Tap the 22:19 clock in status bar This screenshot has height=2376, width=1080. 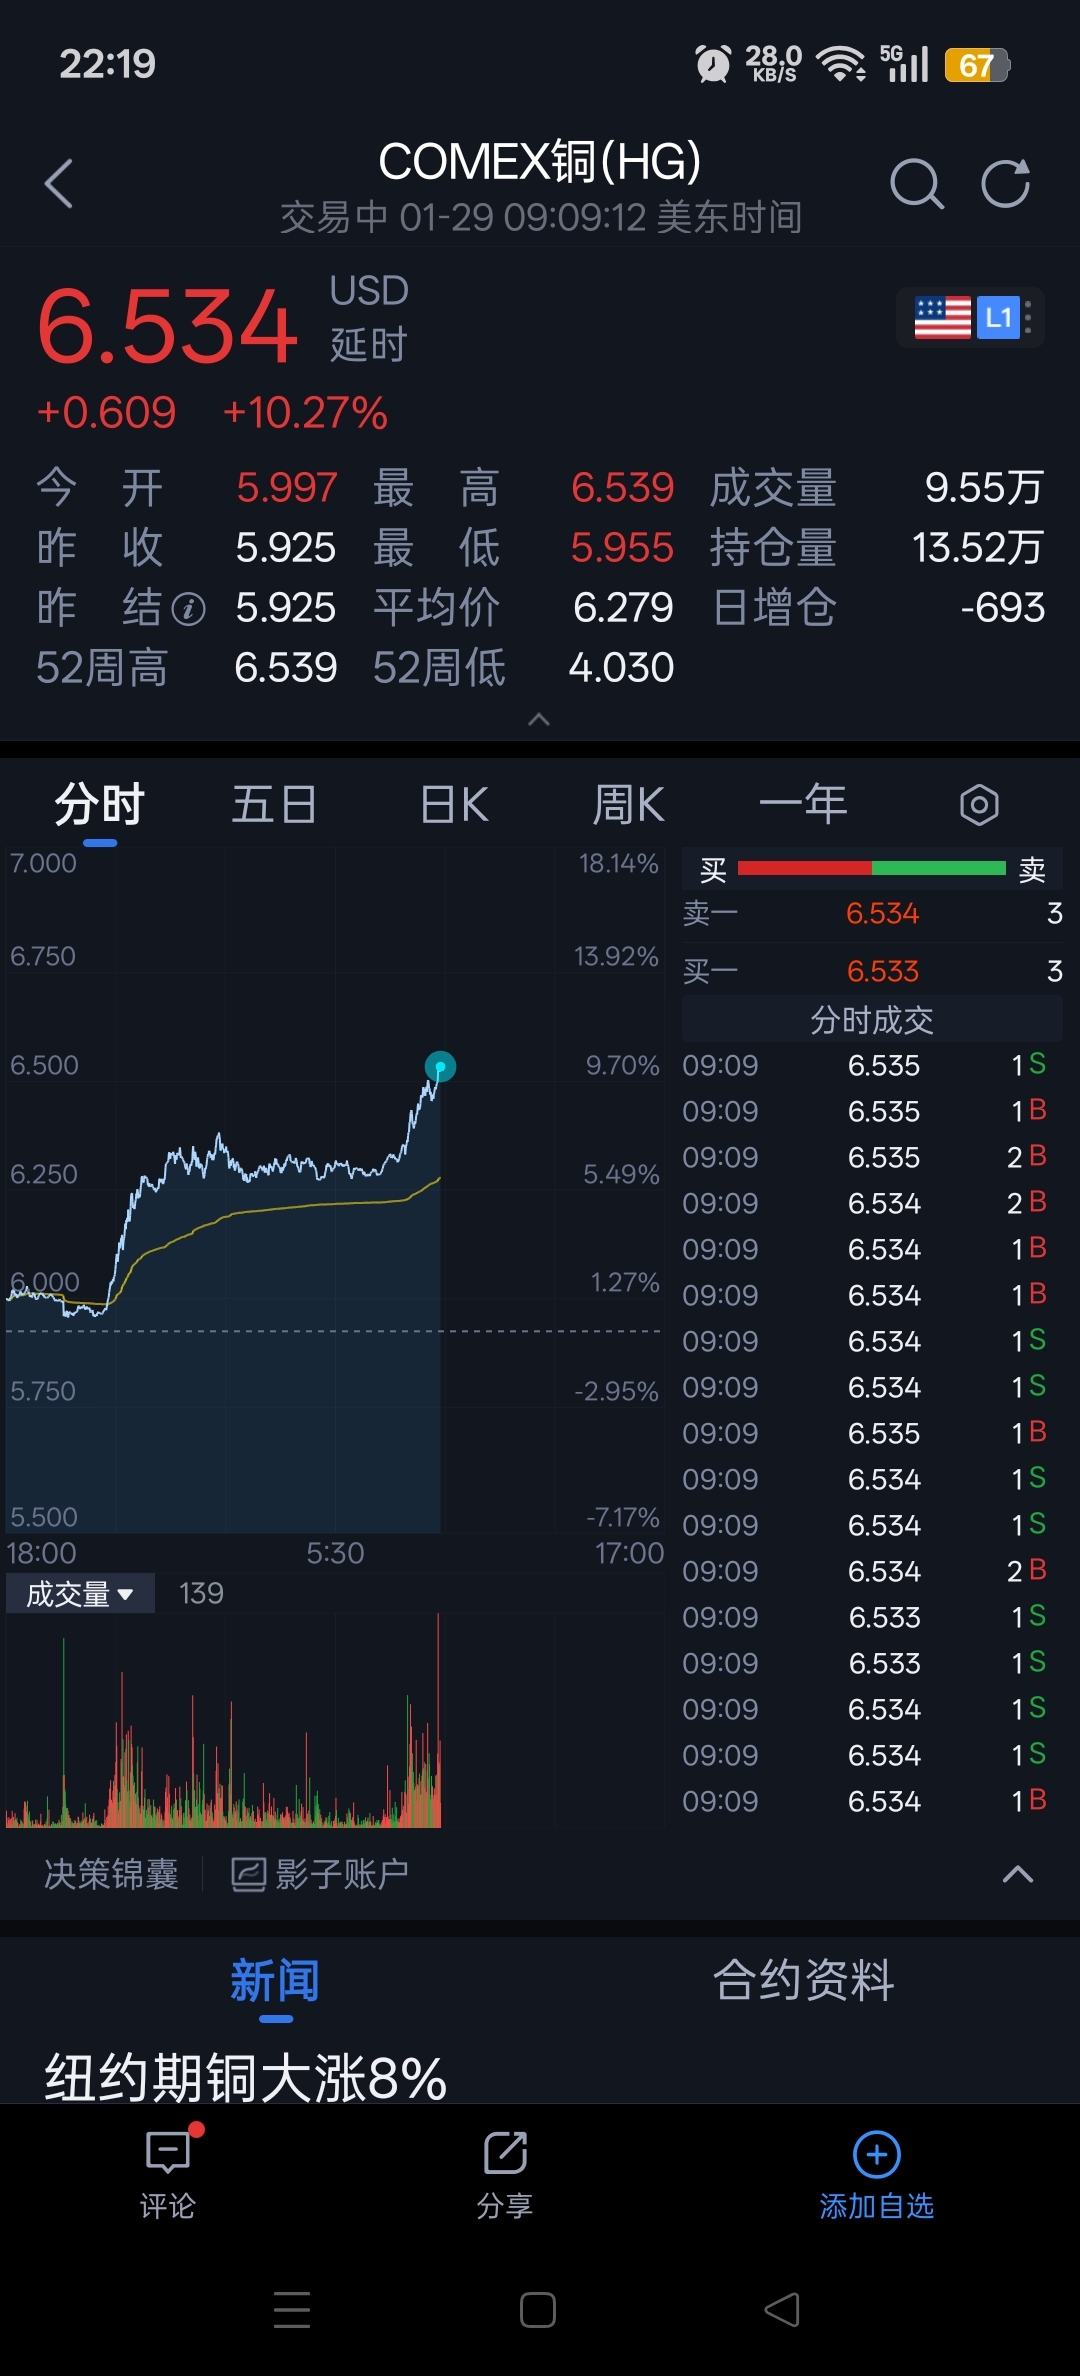(107, 64)
